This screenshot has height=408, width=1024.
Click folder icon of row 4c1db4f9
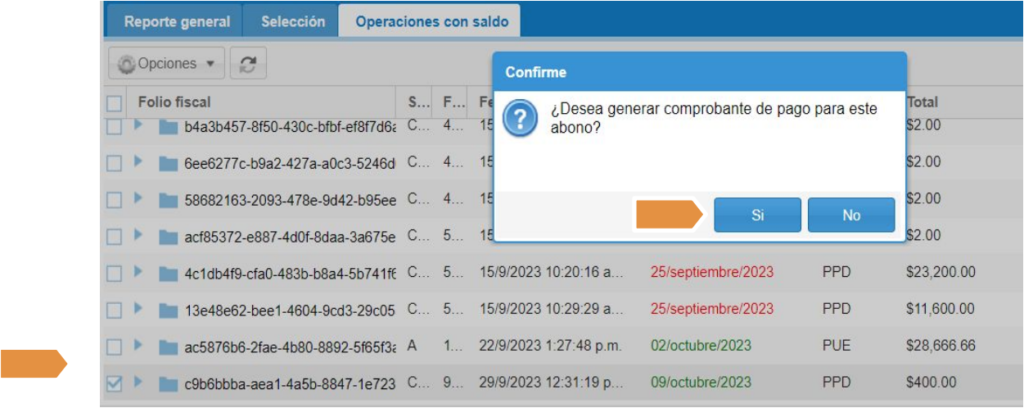click(x=167, y=273)
